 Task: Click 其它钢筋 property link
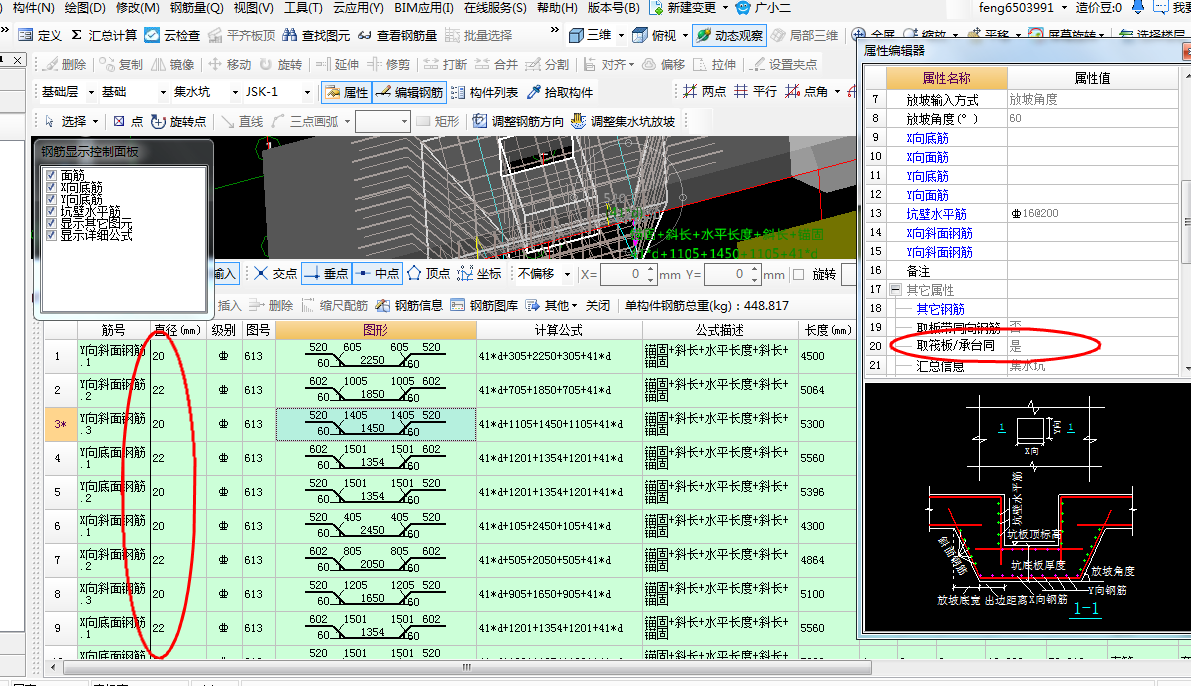[x=940, y=308]
